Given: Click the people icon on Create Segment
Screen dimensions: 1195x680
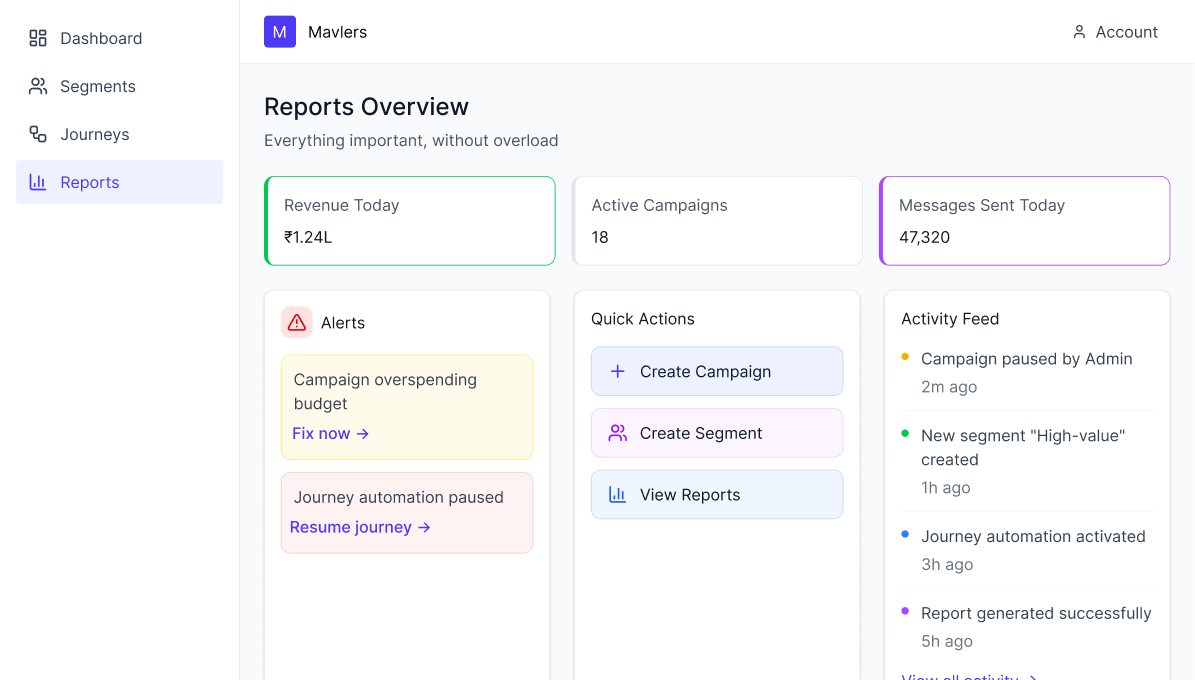Looking at the screenshot, I should pyautogui.click(x=617, y=433).
